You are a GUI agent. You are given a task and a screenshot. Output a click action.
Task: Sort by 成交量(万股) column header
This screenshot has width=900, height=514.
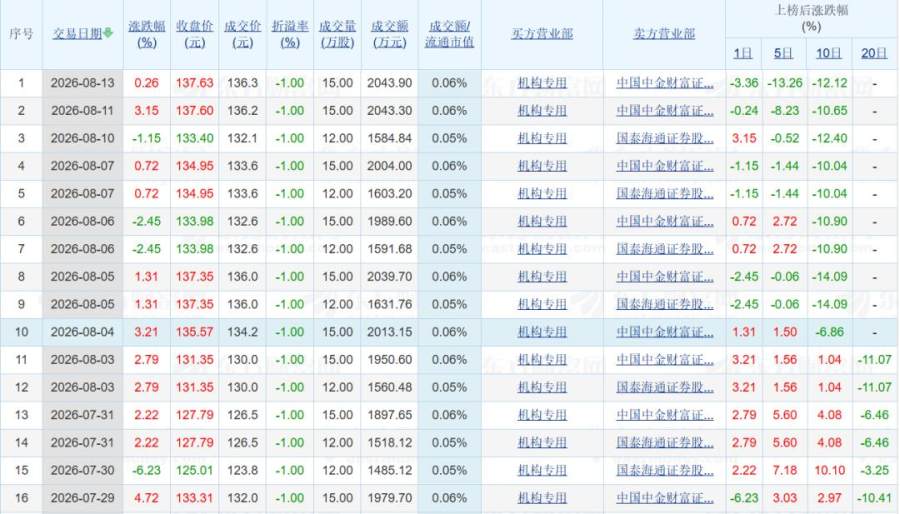click(x=338, y=34)
